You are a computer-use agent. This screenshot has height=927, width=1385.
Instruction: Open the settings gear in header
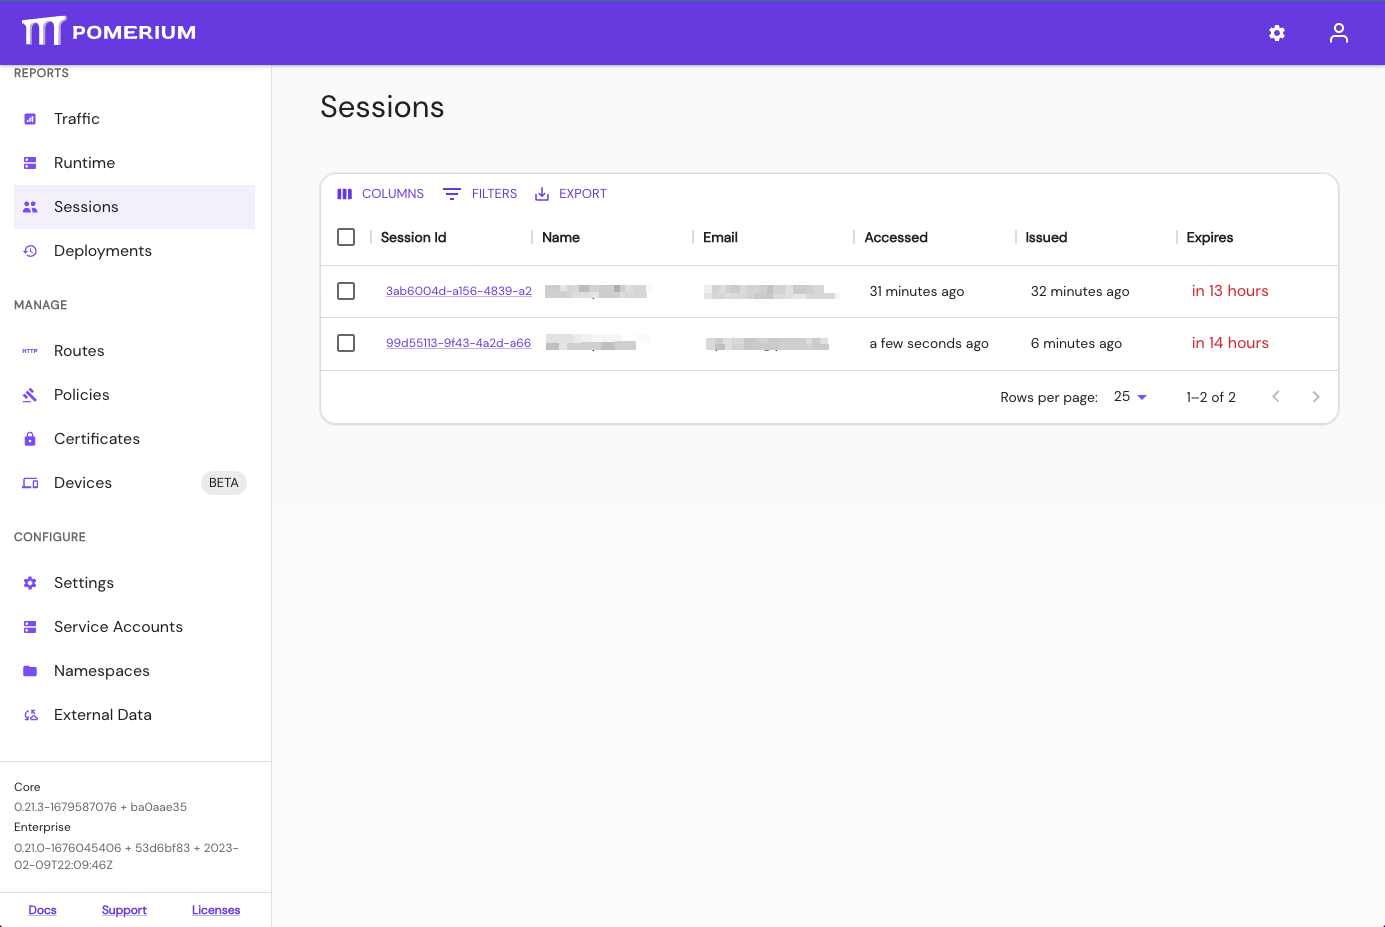1277,33
